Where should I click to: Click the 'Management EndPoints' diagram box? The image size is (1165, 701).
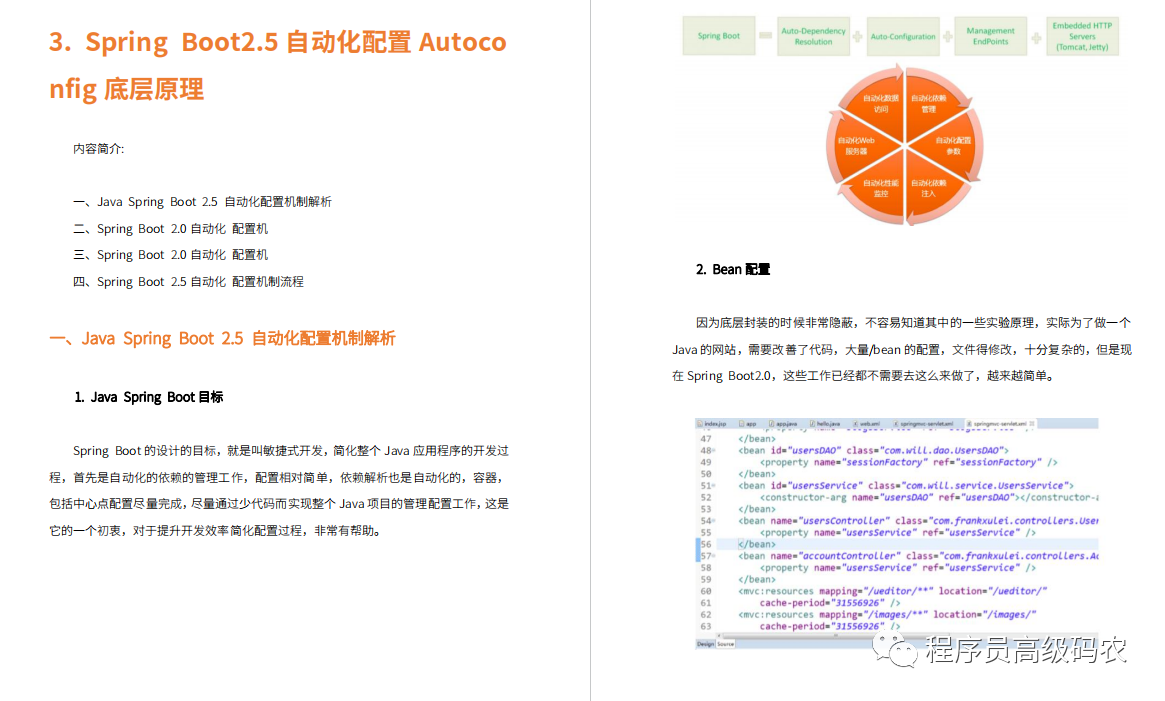coord(990,36)
